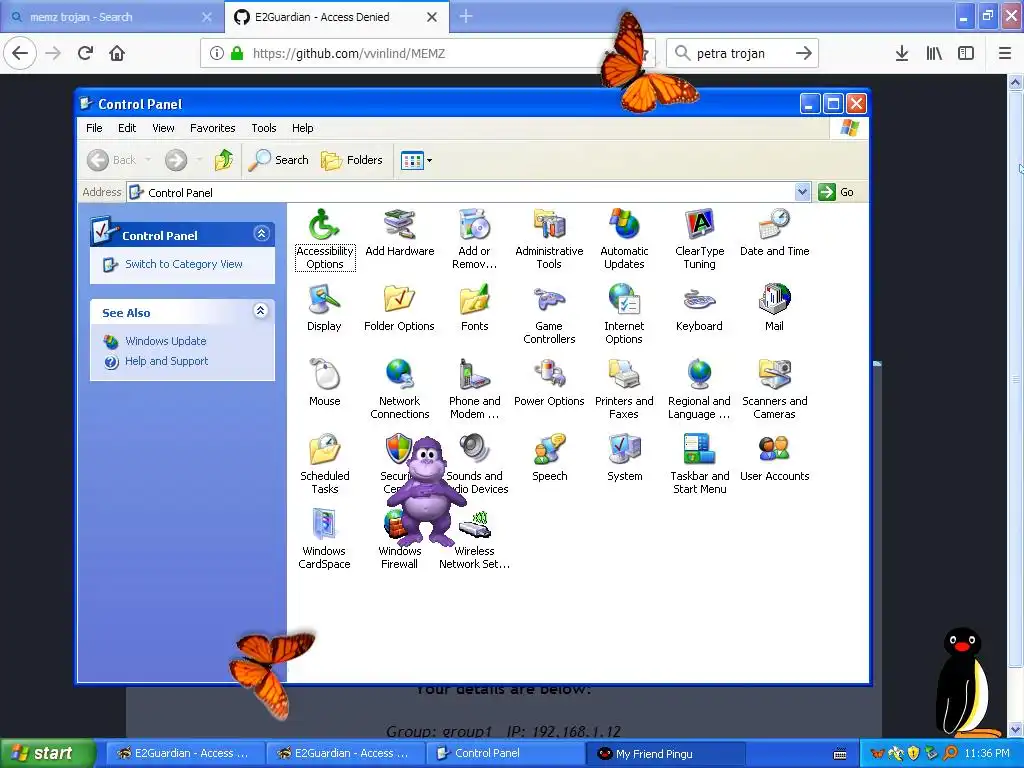Open the Mouse icon

(x=325, y=383)
